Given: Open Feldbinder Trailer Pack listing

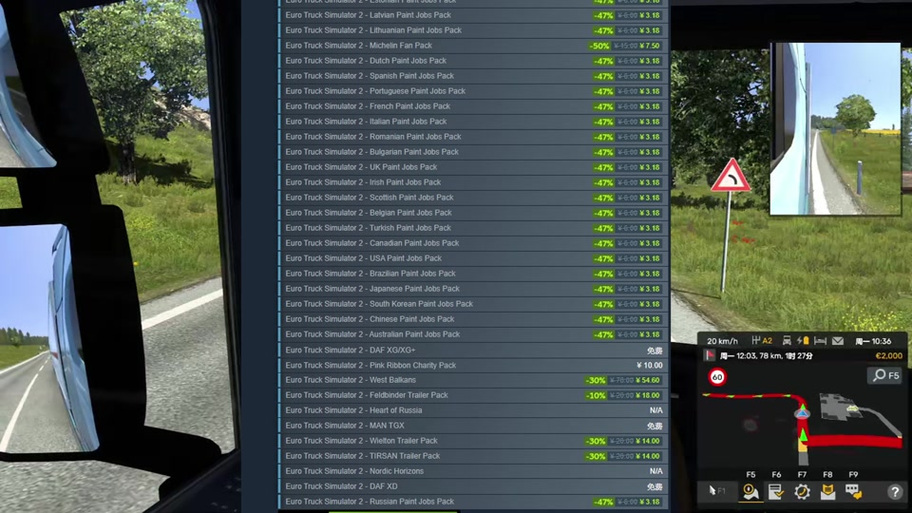Looking at the screenshot, I should pyautogui.click(x=473, y=395).
